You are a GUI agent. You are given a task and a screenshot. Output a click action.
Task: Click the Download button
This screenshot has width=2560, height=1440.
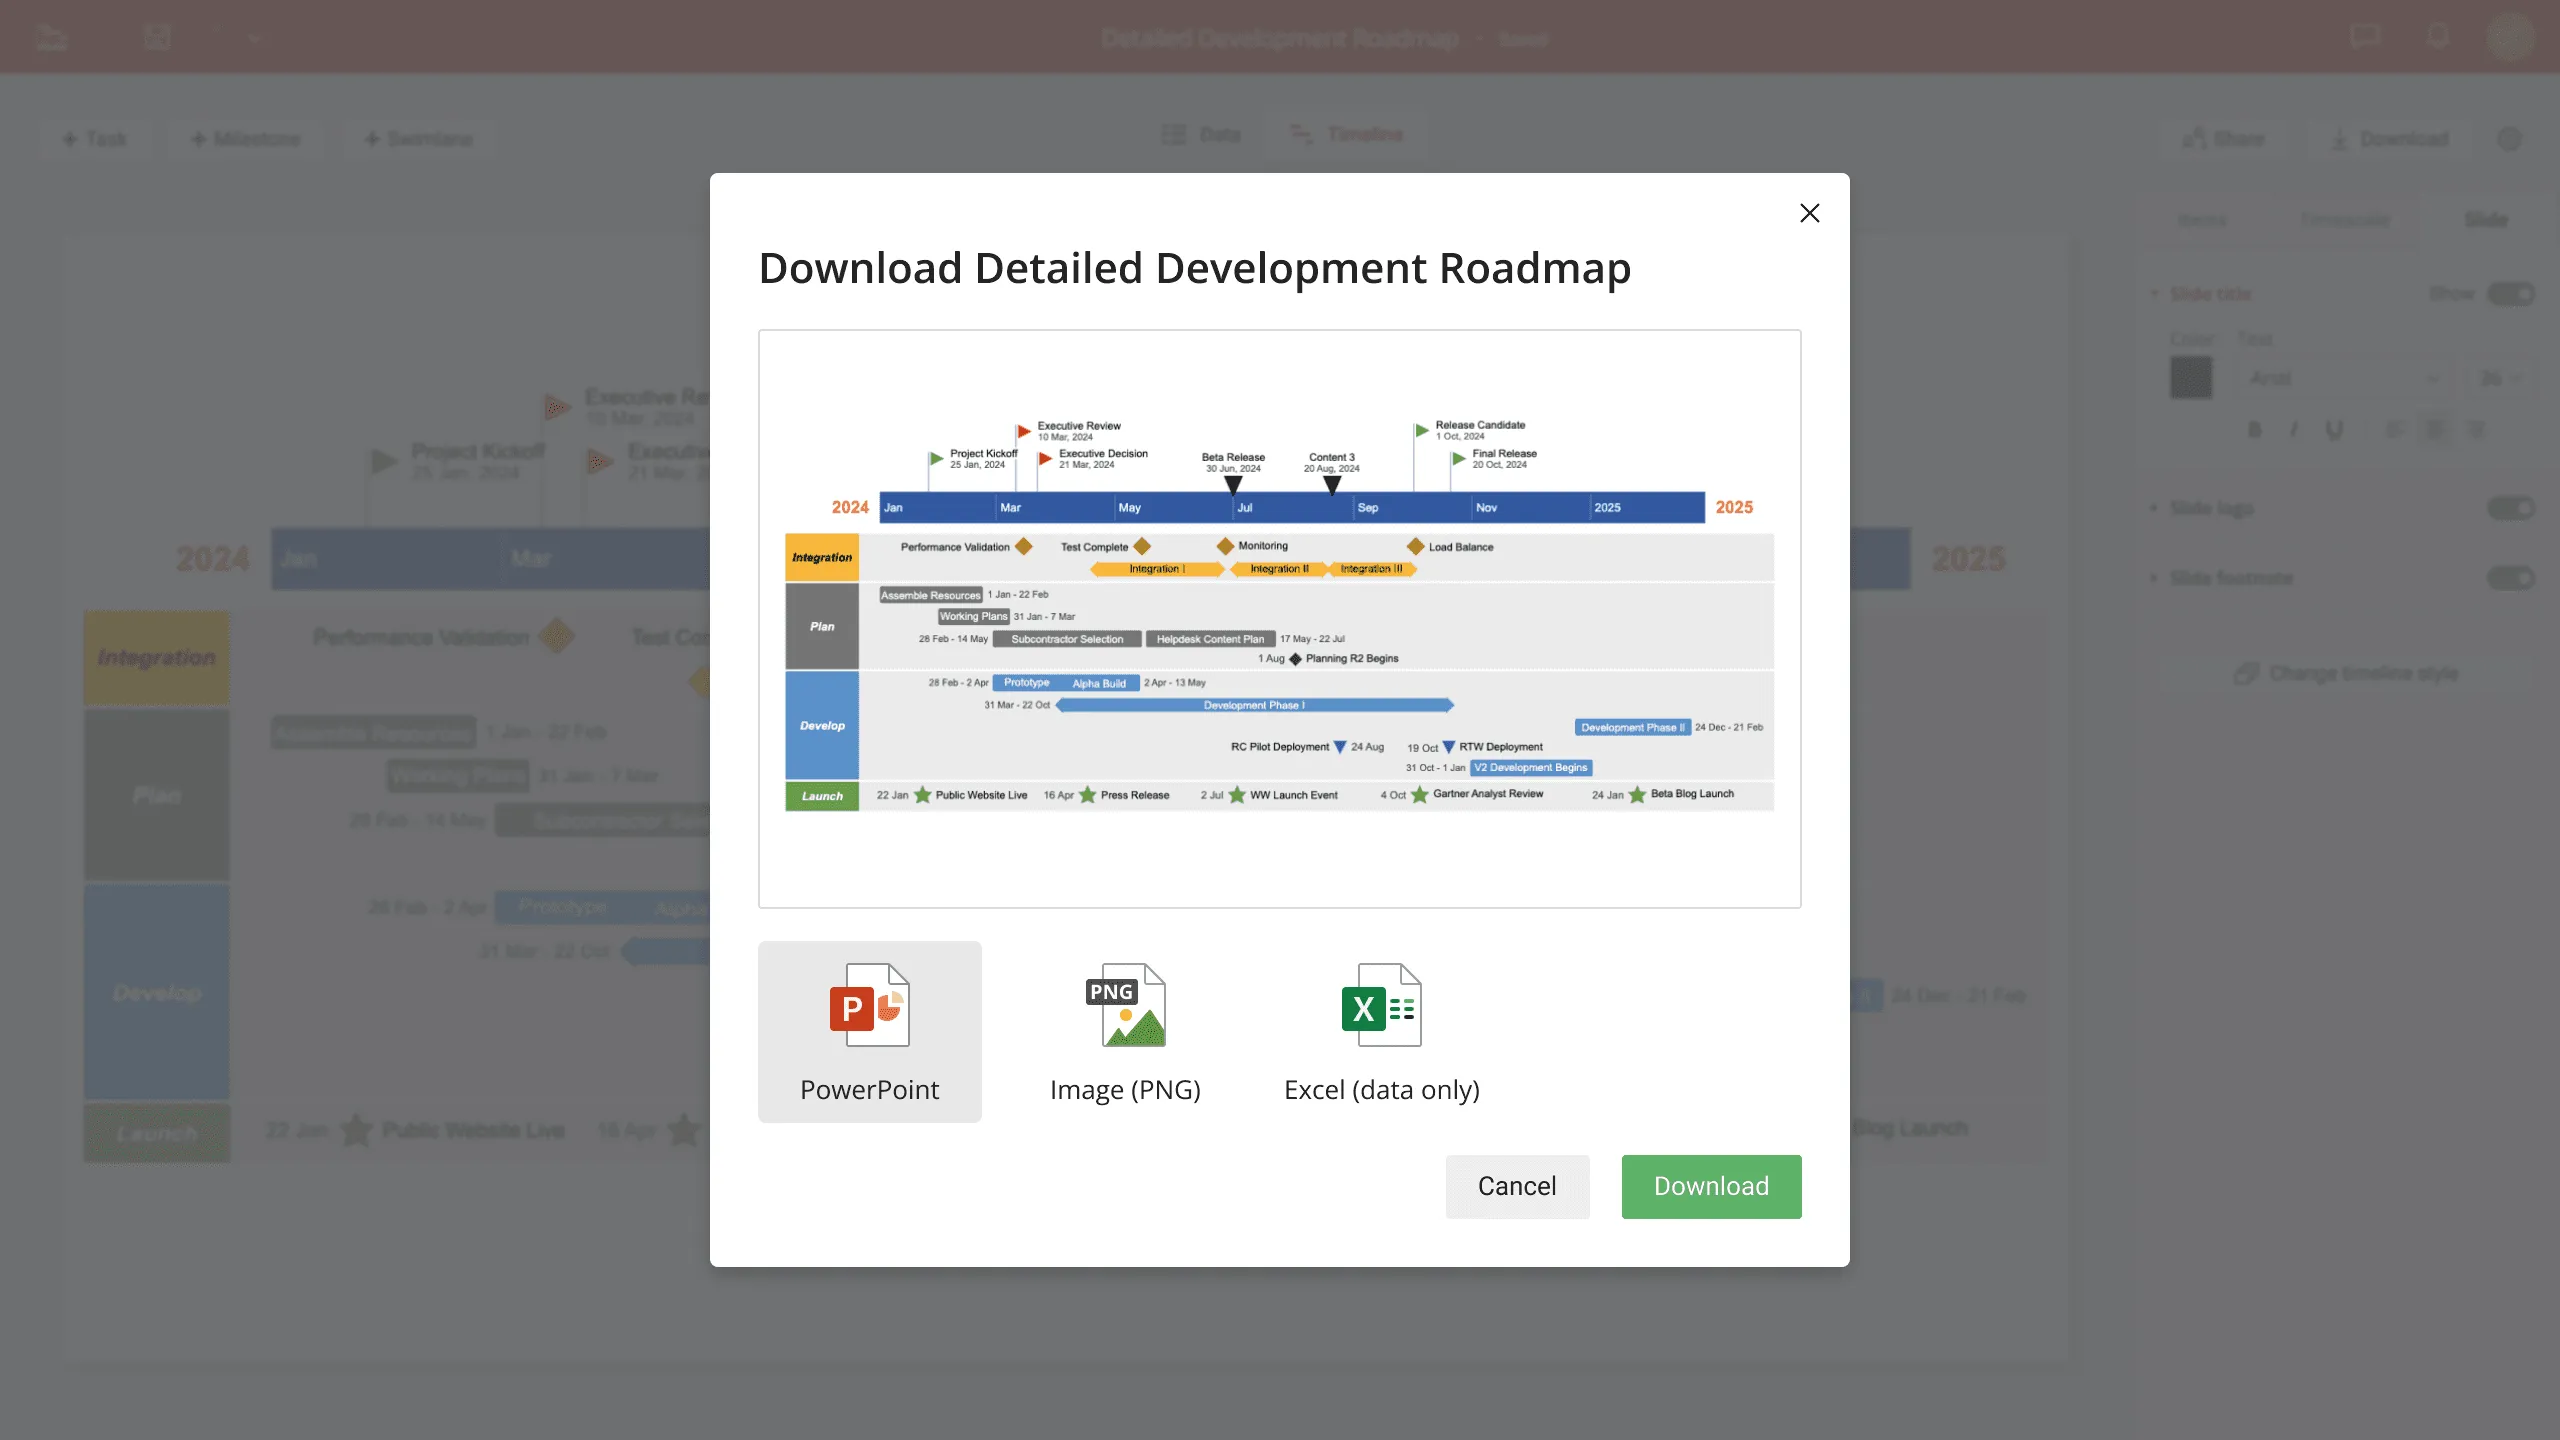(x=1711, y=1185)
